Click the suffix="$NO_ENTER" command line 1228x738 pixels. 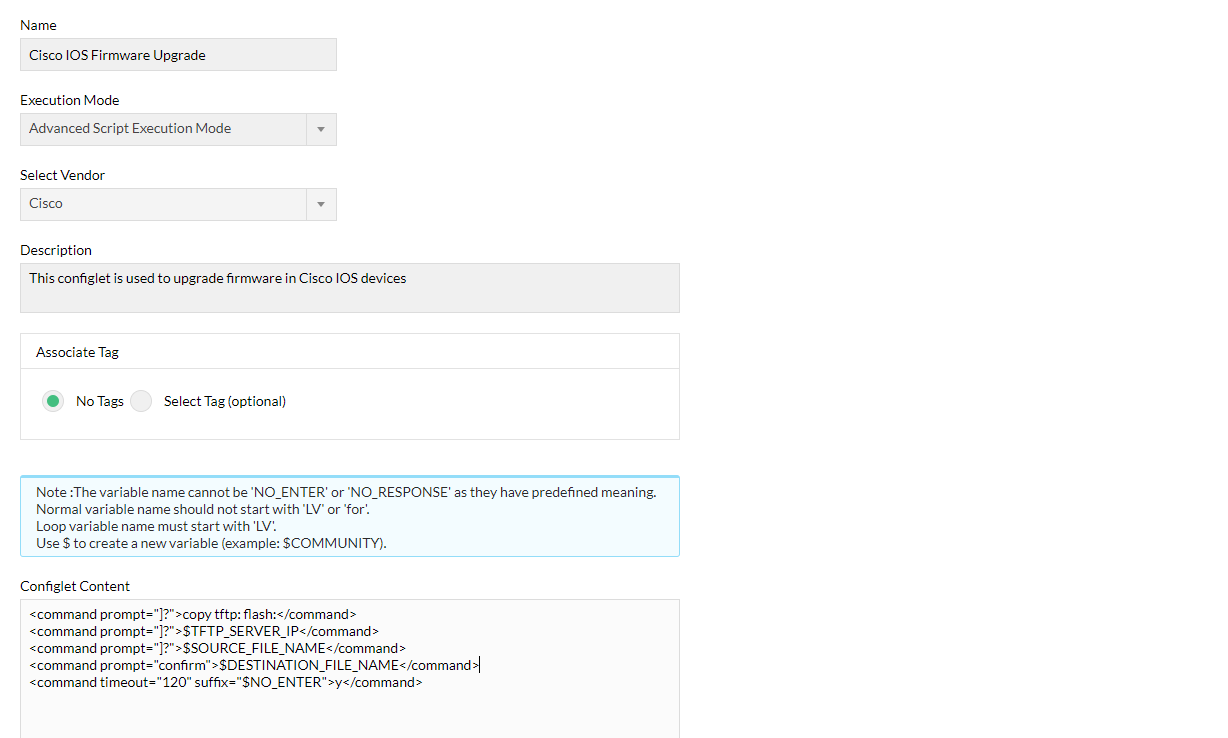click(x=226, y=682)
